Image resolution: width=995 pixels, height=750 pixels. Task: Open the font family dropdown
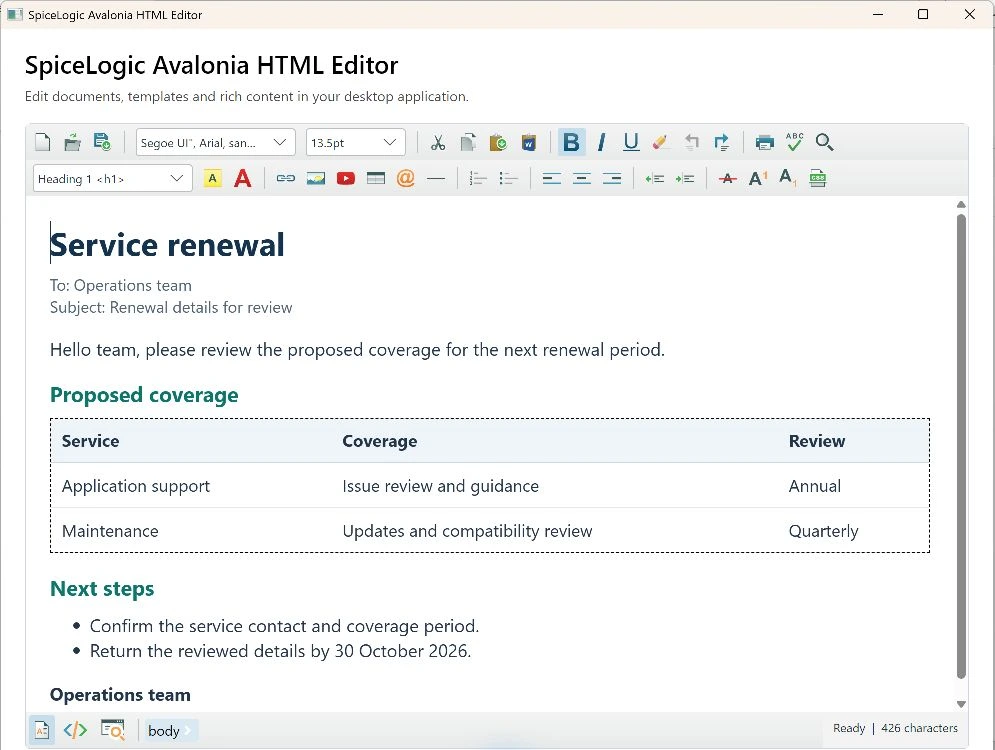tap(216, 142)
